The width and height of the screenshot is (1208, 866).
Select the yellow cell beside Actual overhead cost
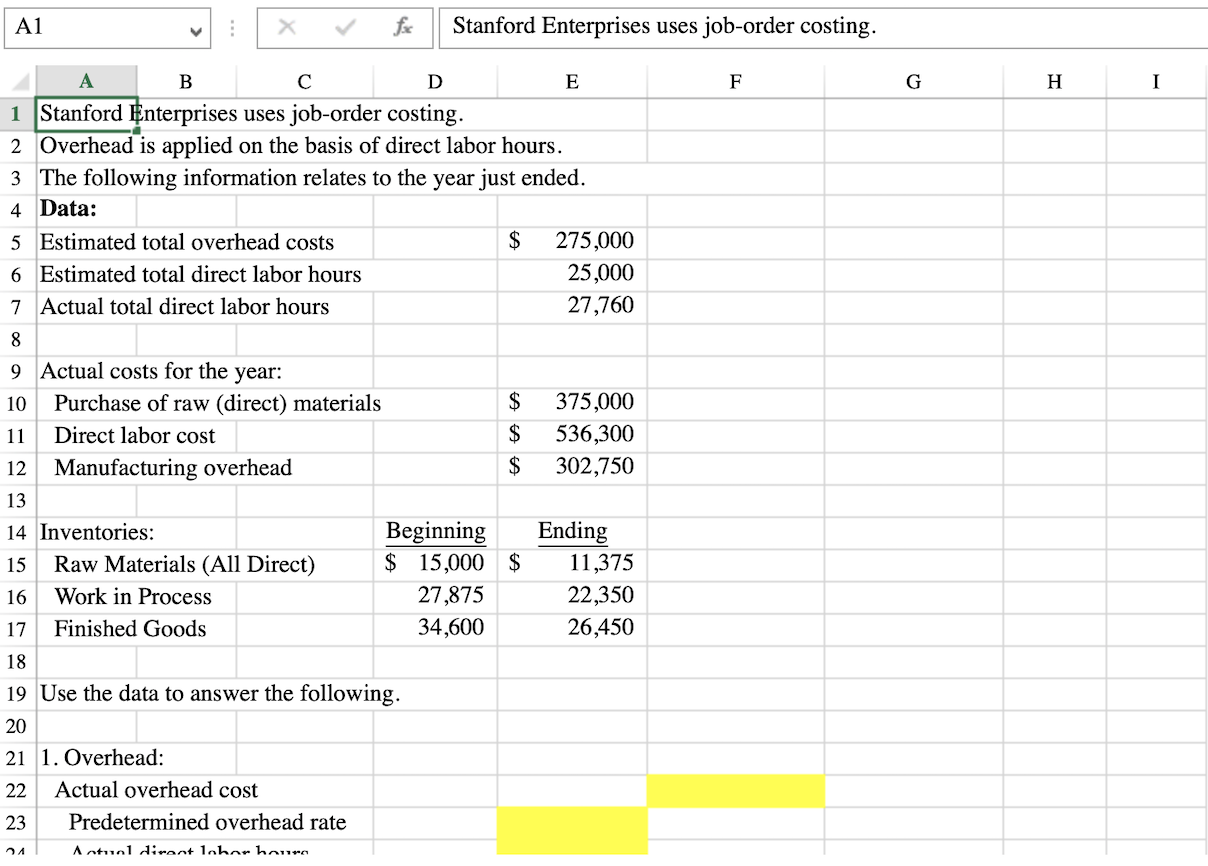[x=736, y=790]
